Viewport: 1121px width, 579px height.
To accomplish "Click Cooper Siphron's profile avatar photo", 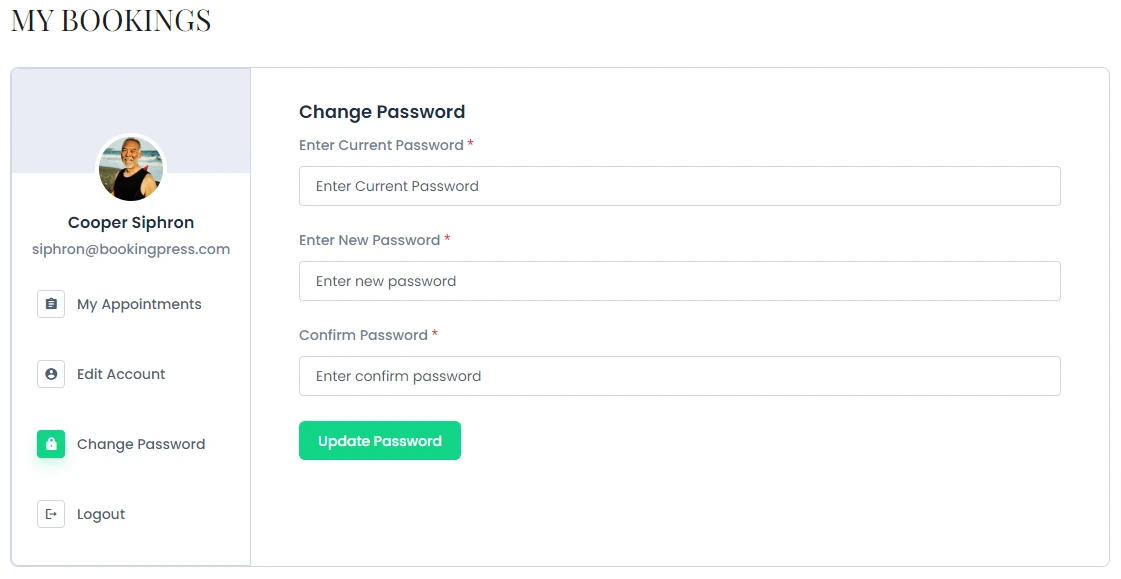I will 131,169.
